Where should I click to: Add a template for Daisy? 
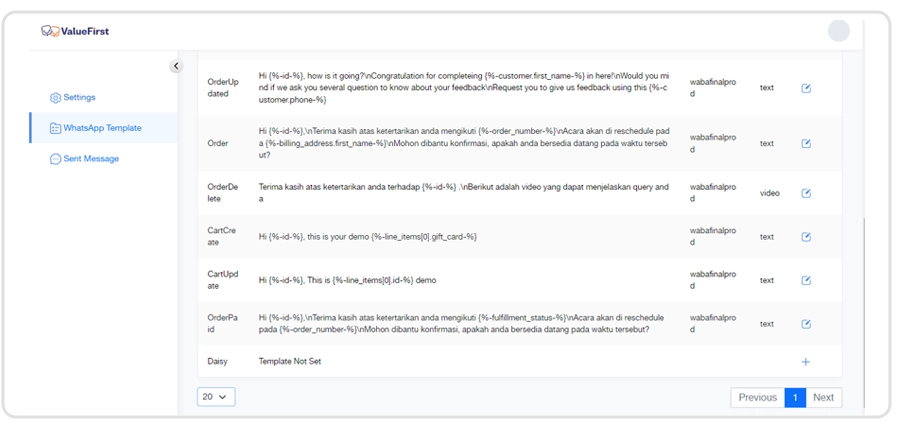click(806, 362)
